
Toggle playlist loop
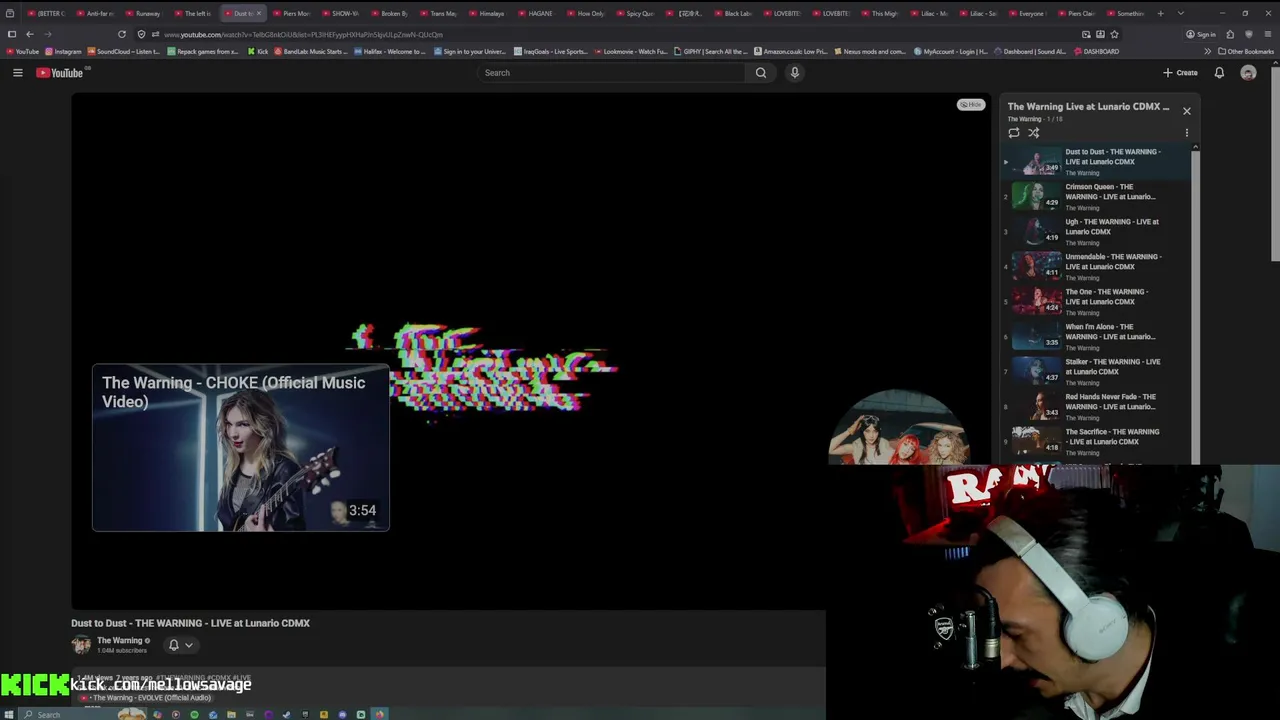[x=1014, y=132]
